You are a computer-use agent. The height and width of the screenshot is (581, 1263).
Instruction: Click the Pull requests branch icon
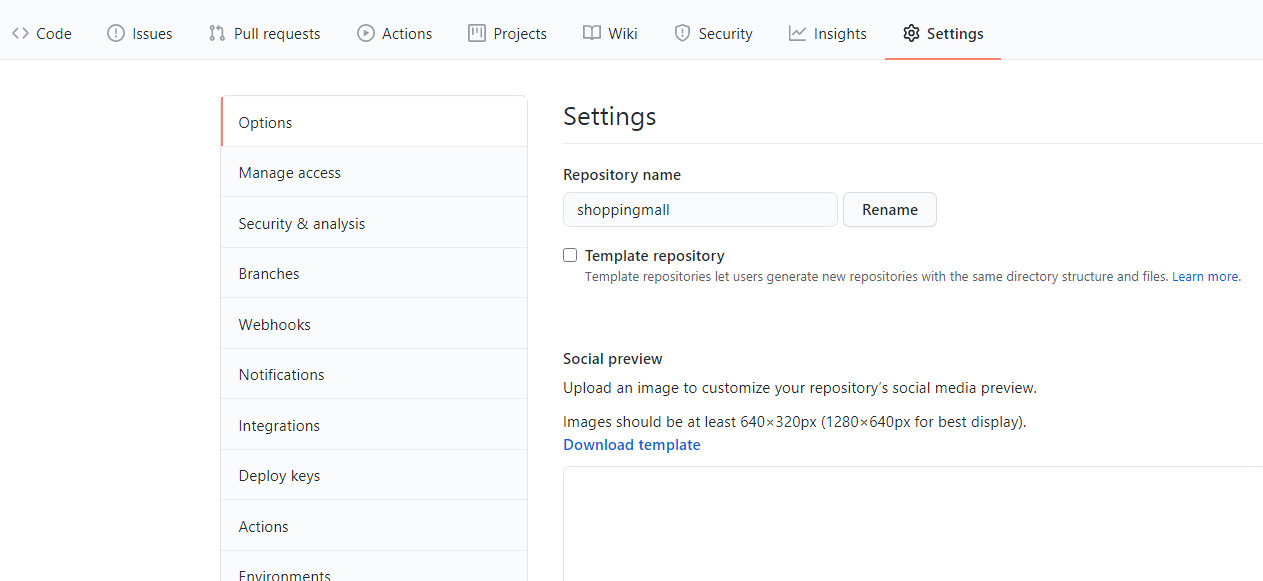pos(217,34)
